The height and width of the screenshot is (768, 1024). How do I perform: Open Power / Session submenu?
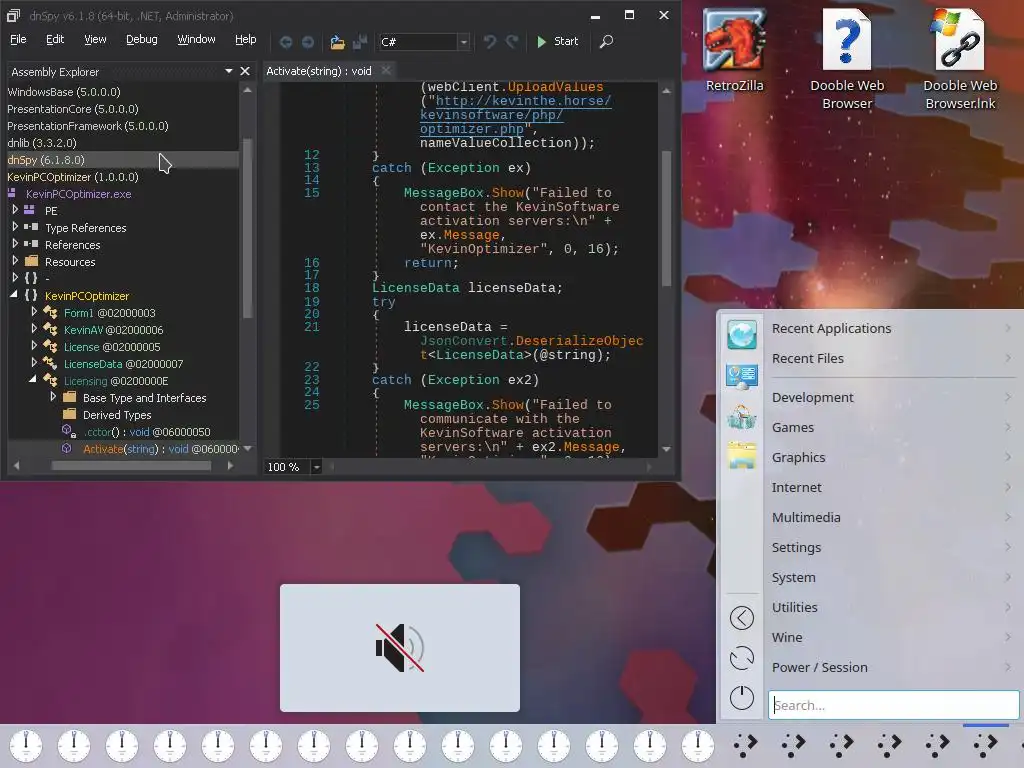[x=891, y=667]
